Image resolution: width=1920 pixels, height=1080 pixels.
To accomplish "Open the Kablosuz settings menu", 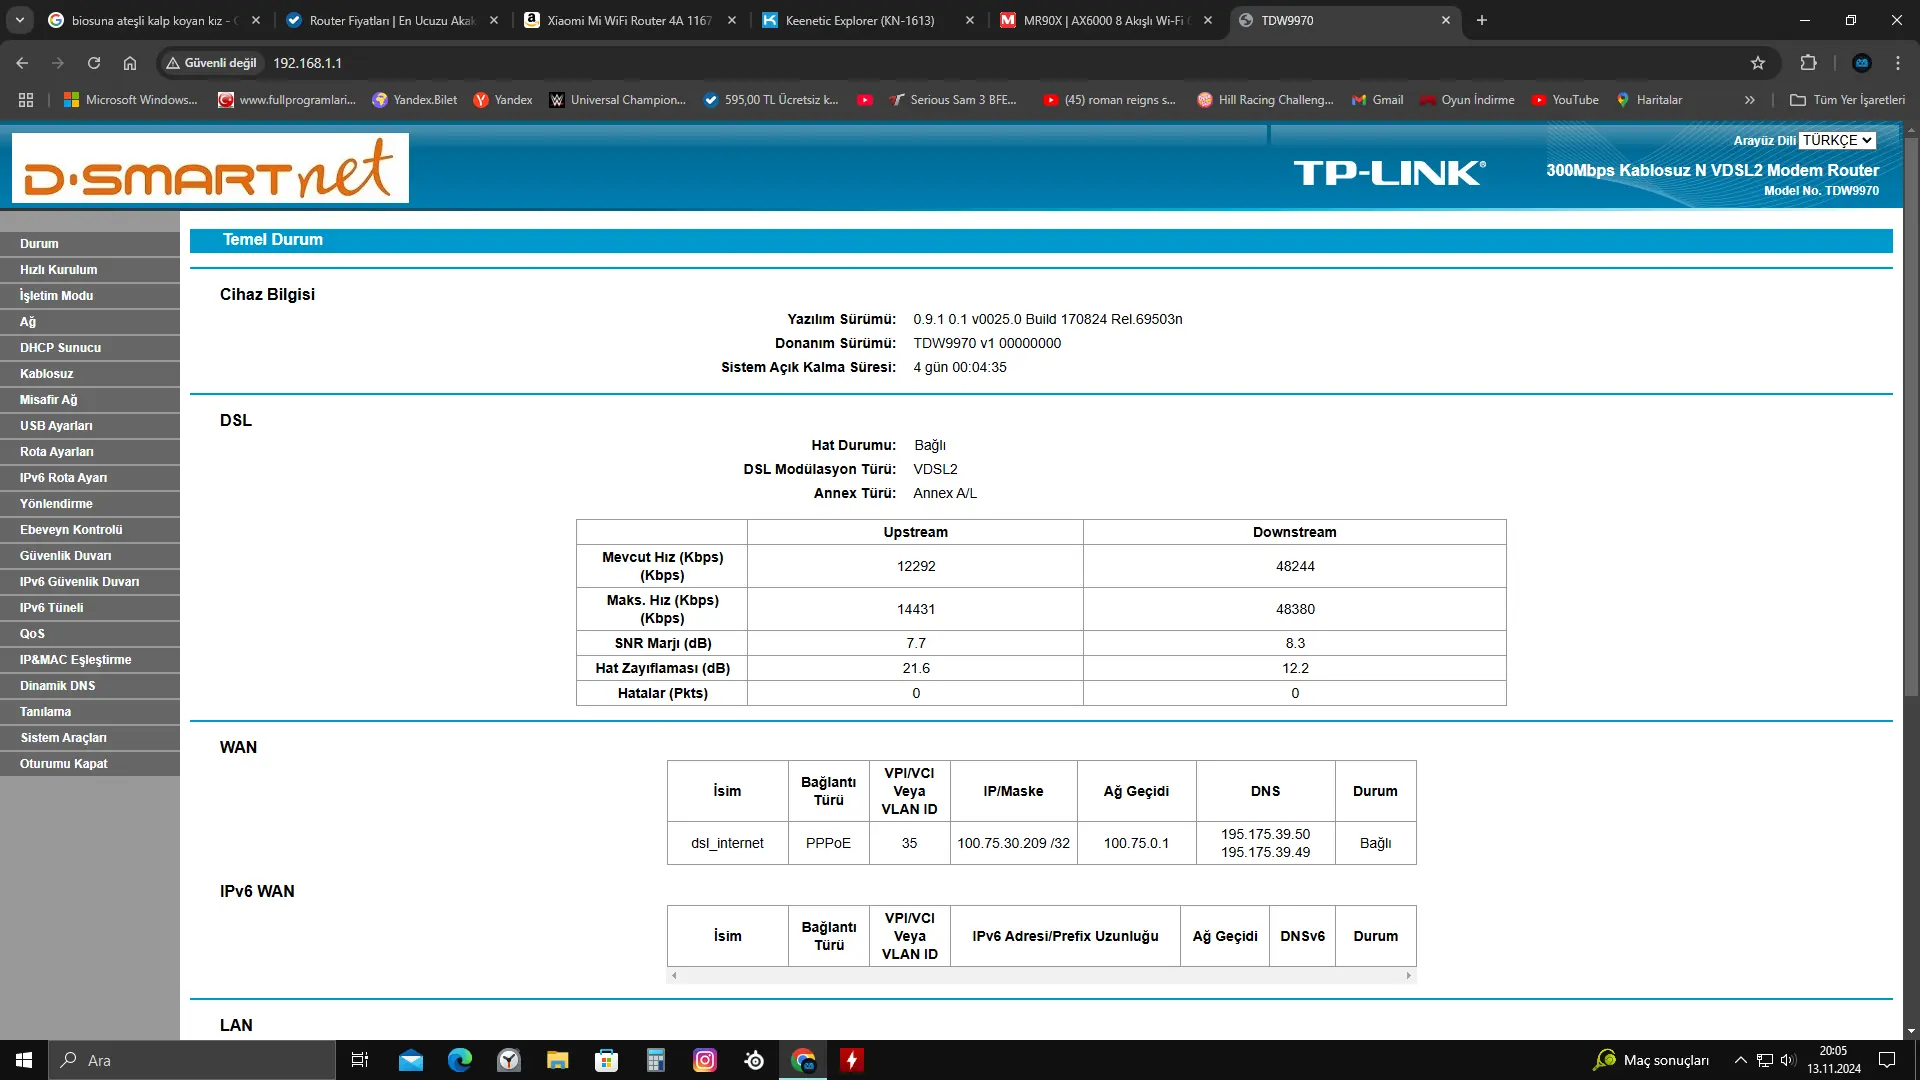I will (x=90, y=374).
